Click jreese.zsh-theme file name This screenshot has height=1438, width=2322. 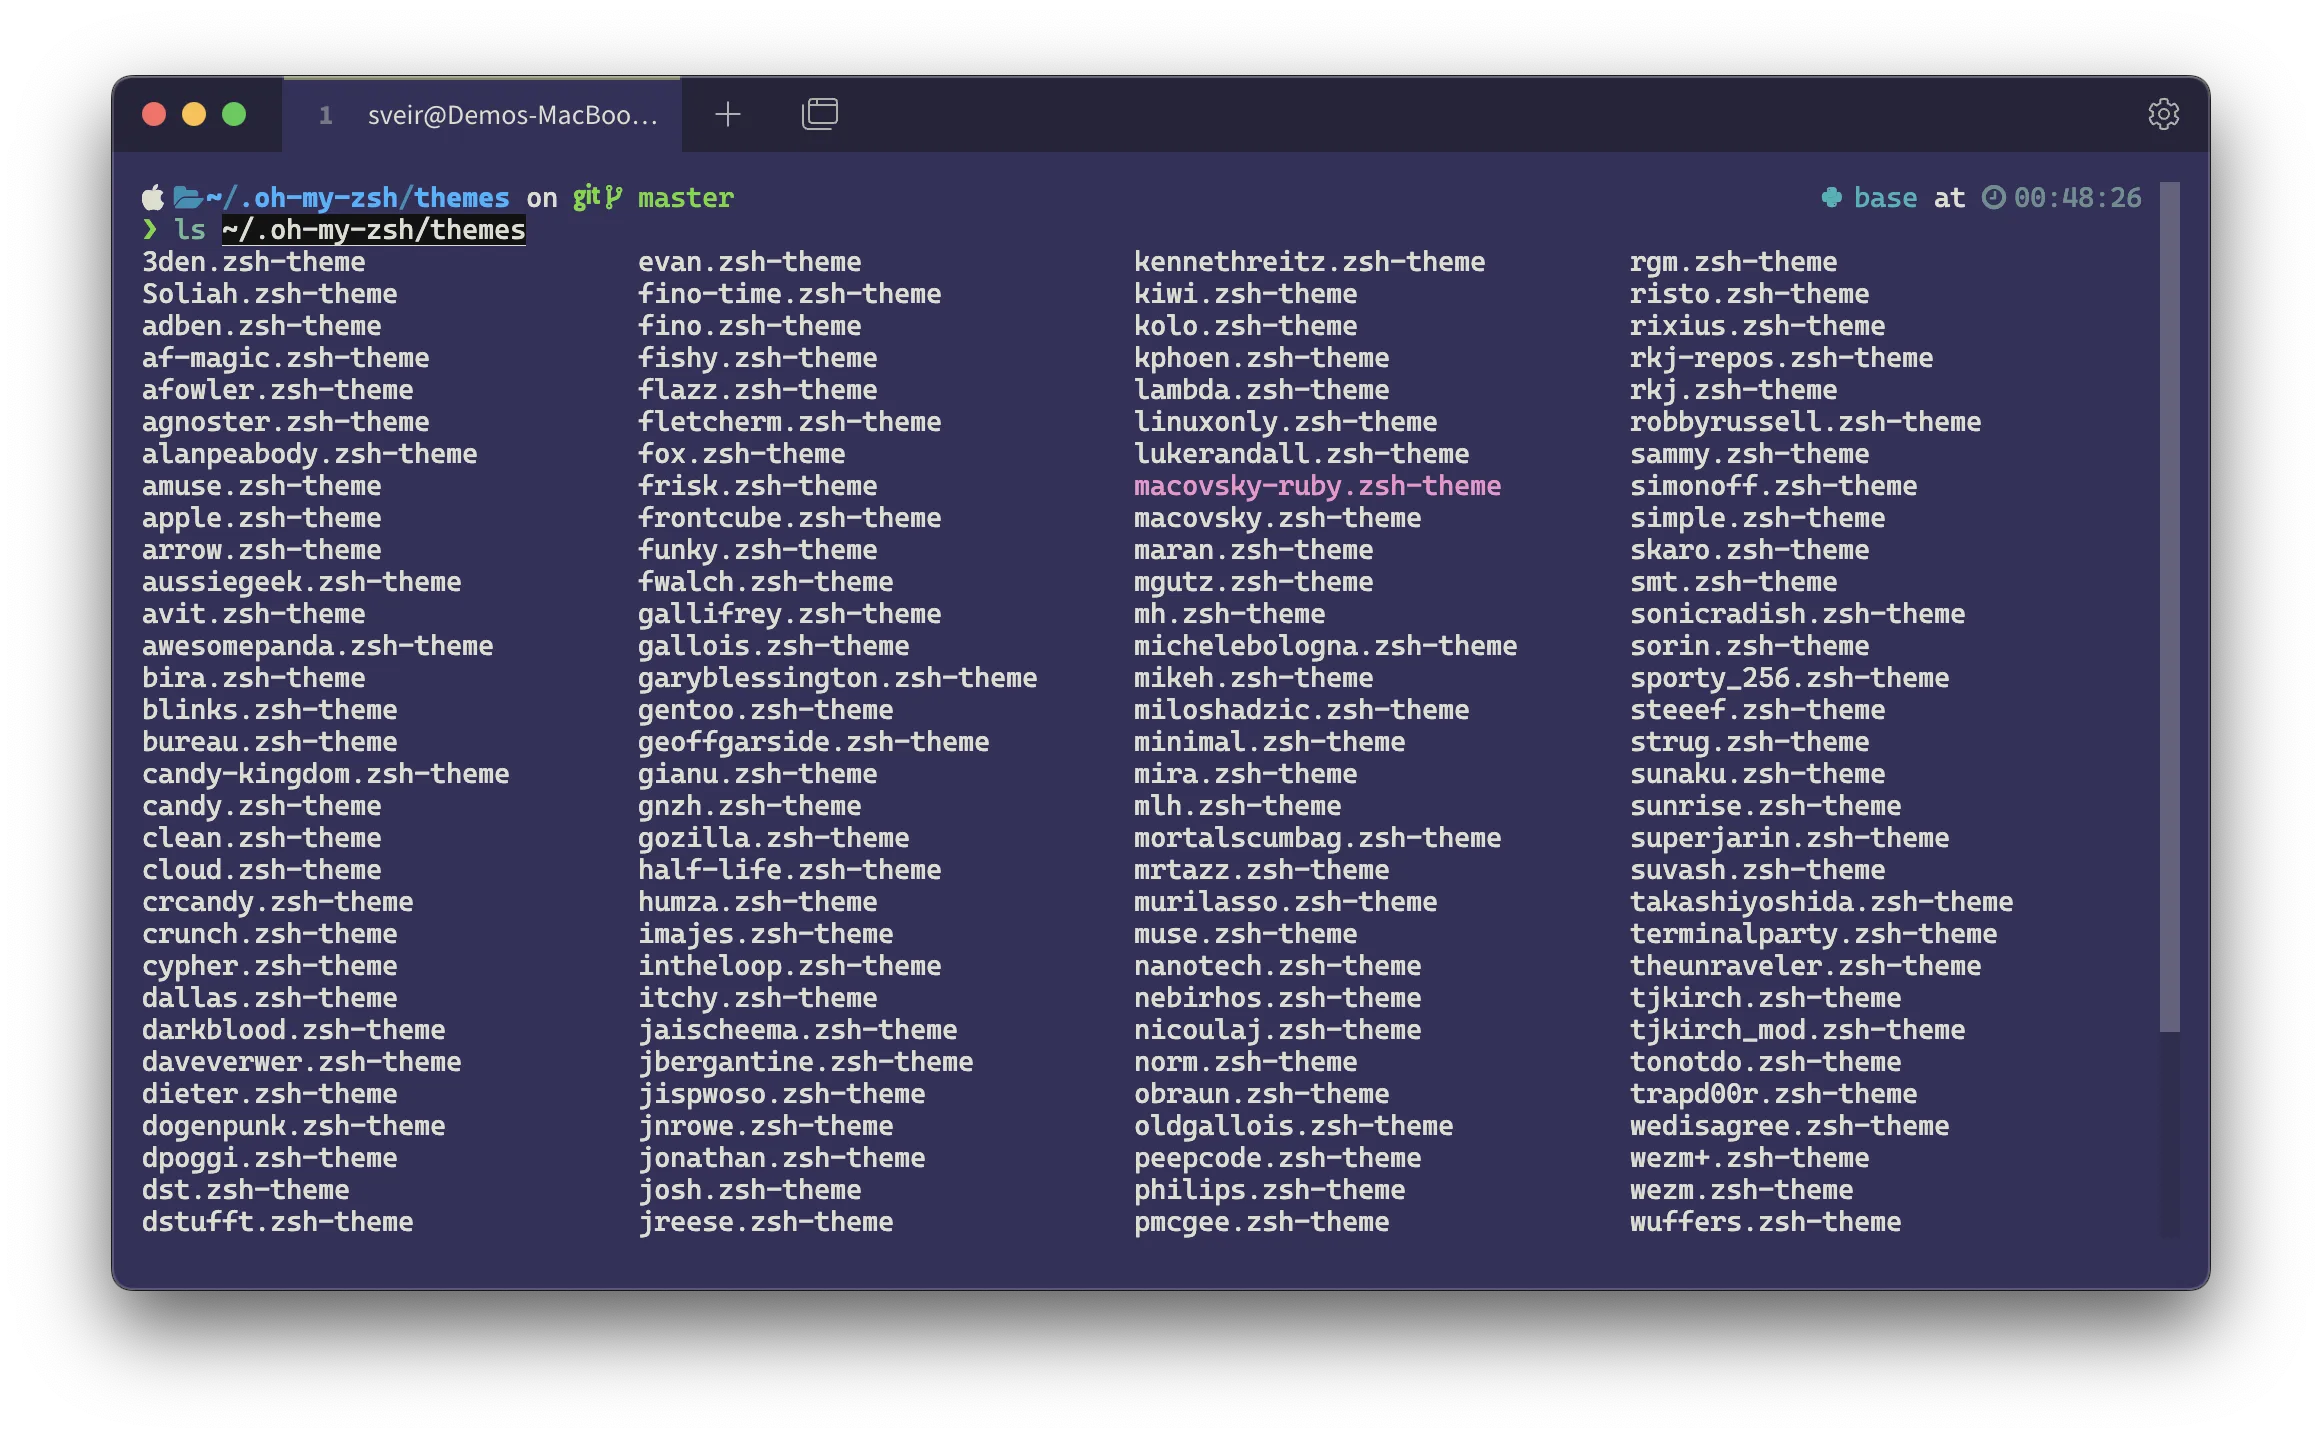(x=765, y=1222)
